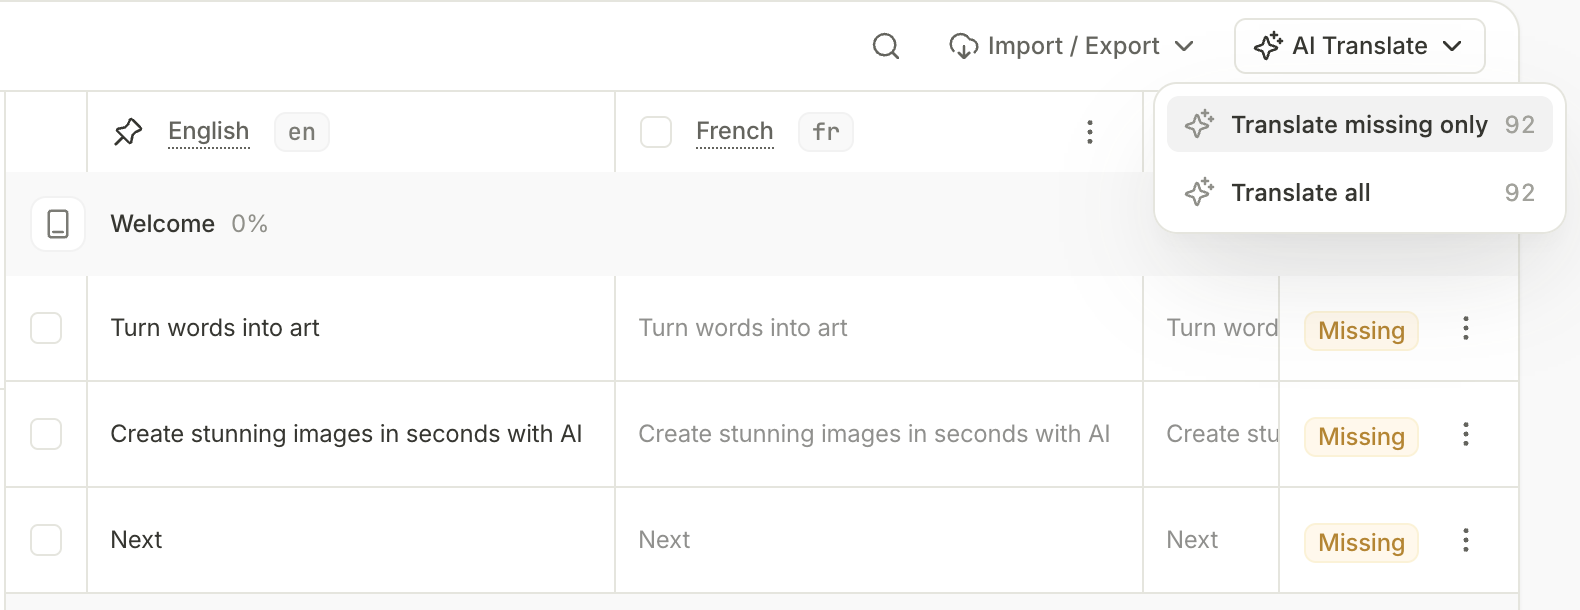Screen dimensions: 1580x610
Task: Click English cell 'Create stunning images in seconds with AI'
Action: 351,434
